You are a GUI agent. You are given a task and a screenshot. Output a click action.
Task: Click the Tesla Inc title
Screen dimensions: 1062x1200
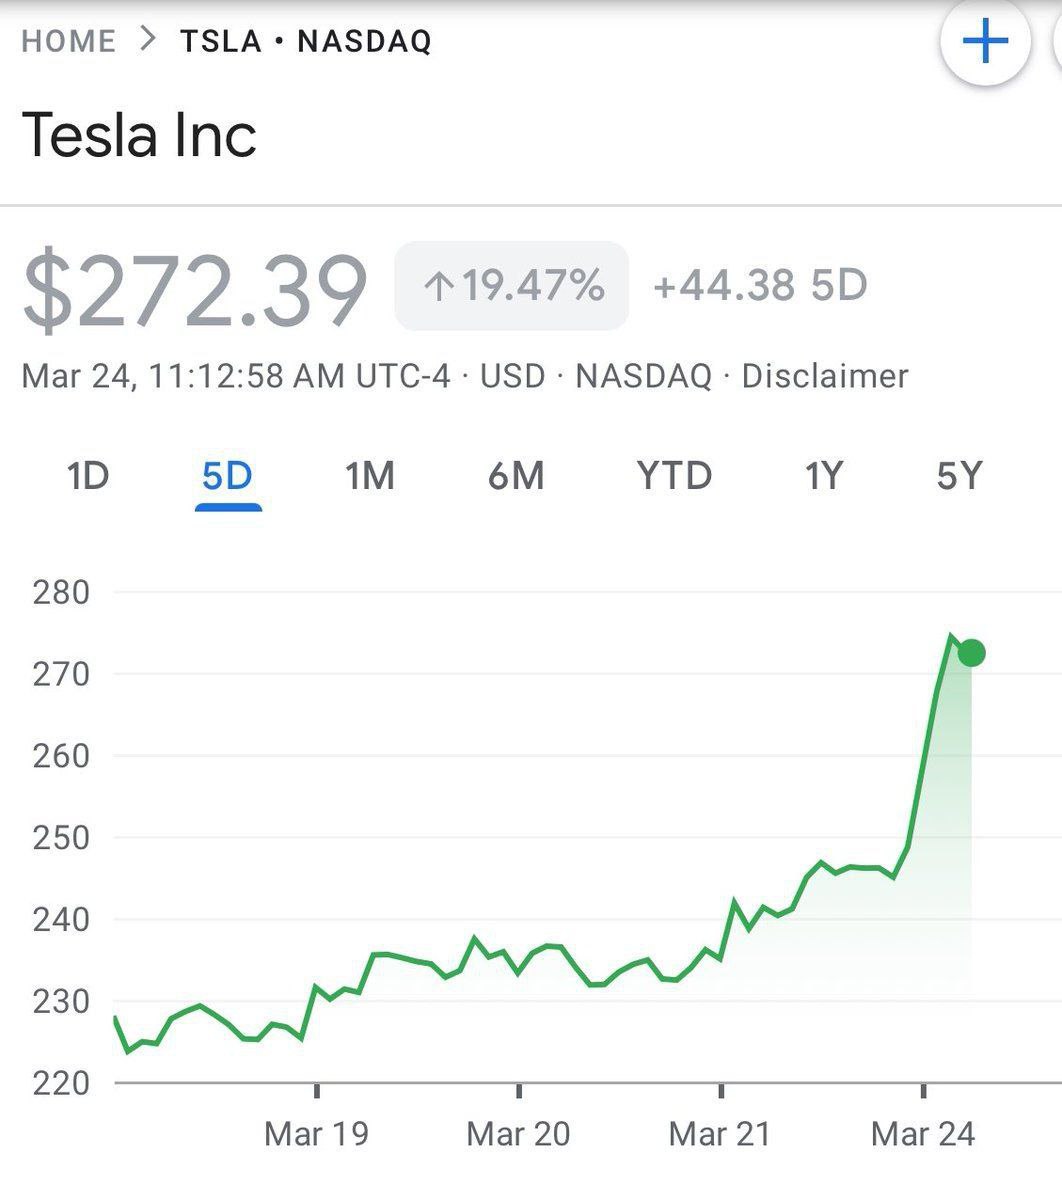(139, 135)
